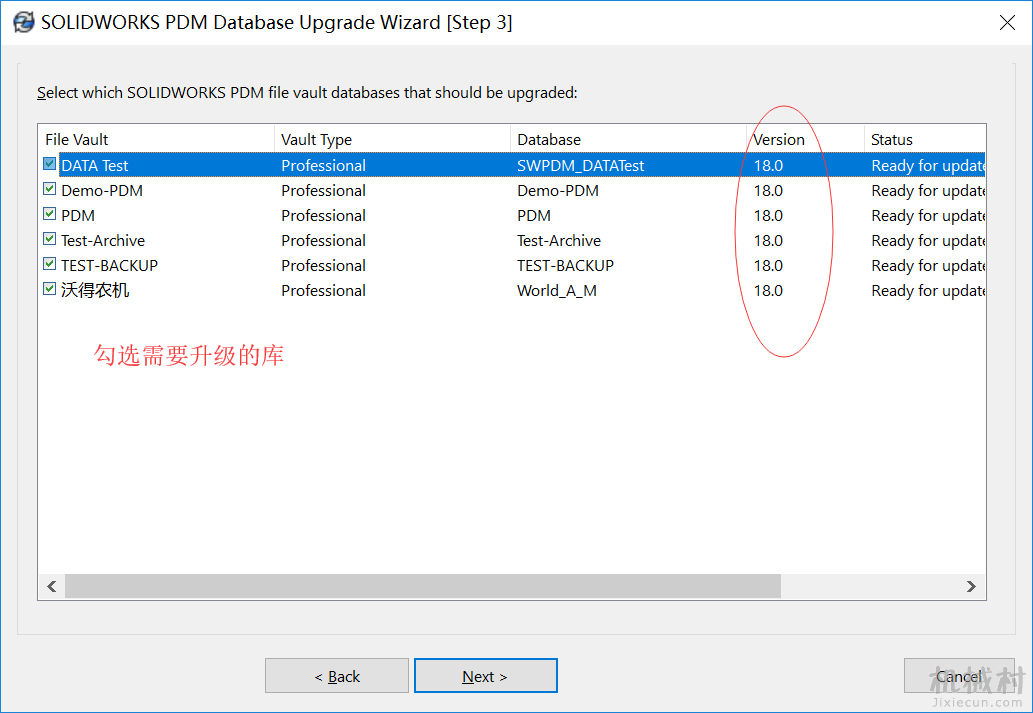
Task: Deselect the TEST-BACKUP vault checkbox
Action: coord(49,264)
